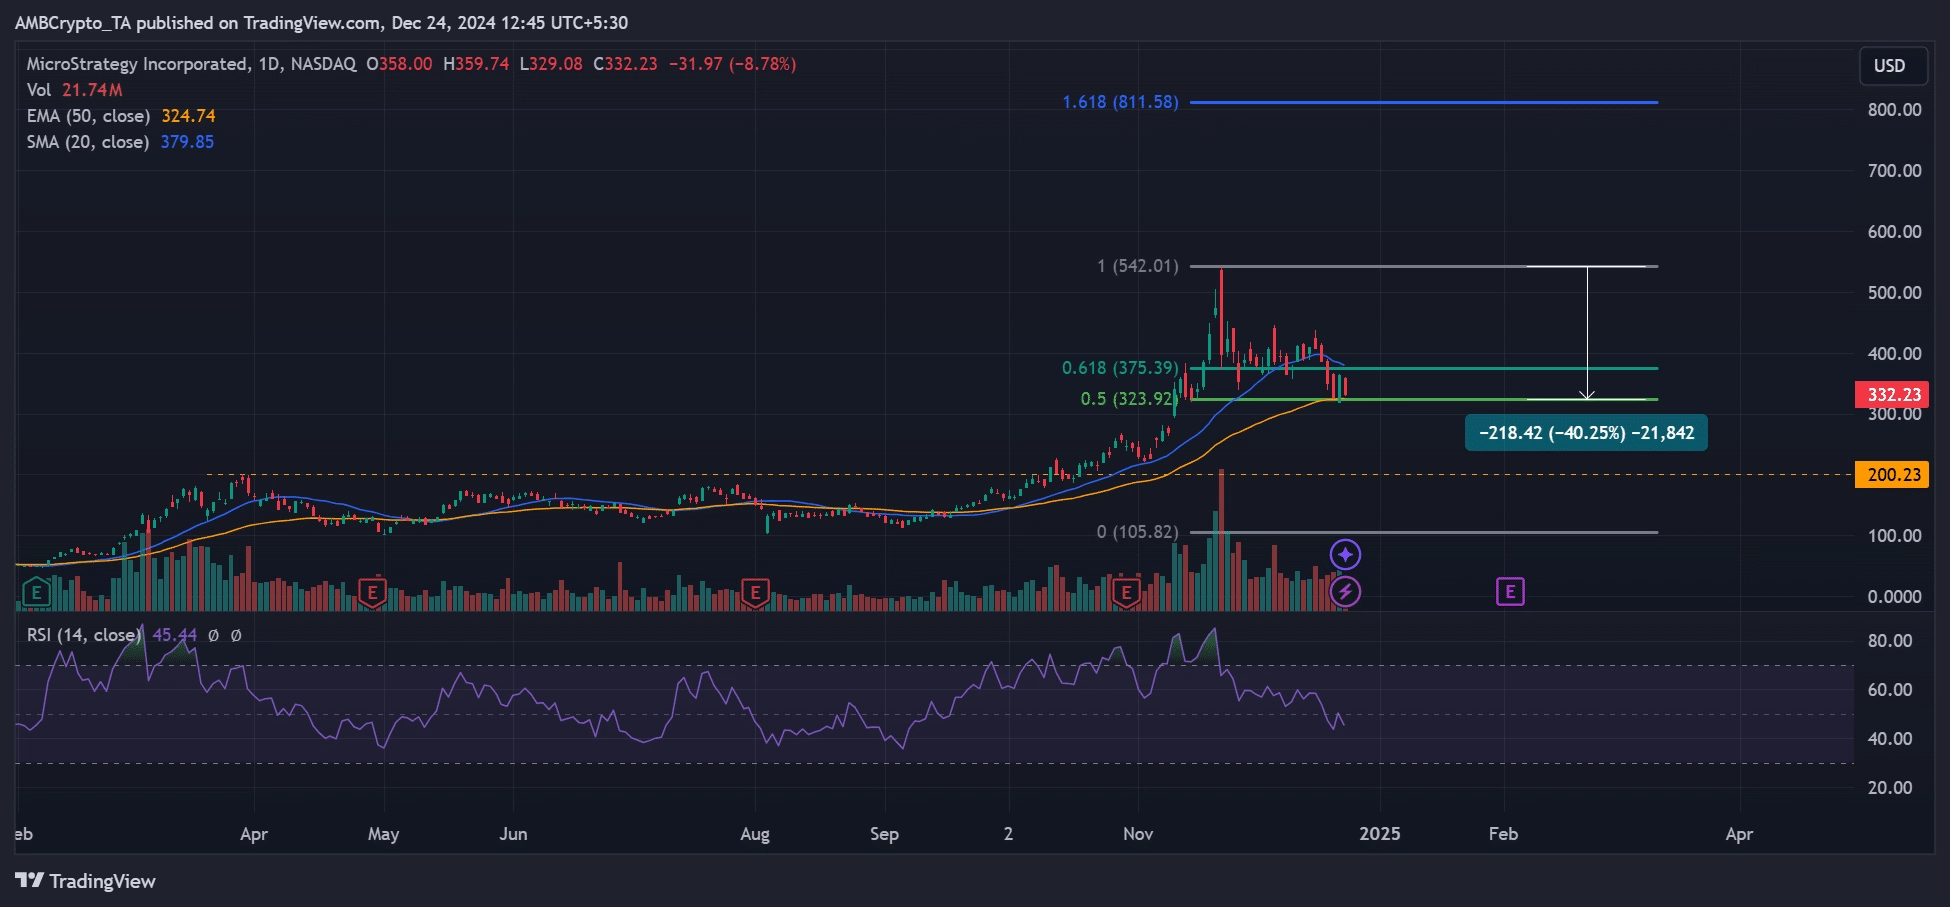Click the −218.42 (−40.25%) measurement box
Image resolution: width=1950 pixels, height=907 pixels.
pyautogui.click(x=1586, y=433)
